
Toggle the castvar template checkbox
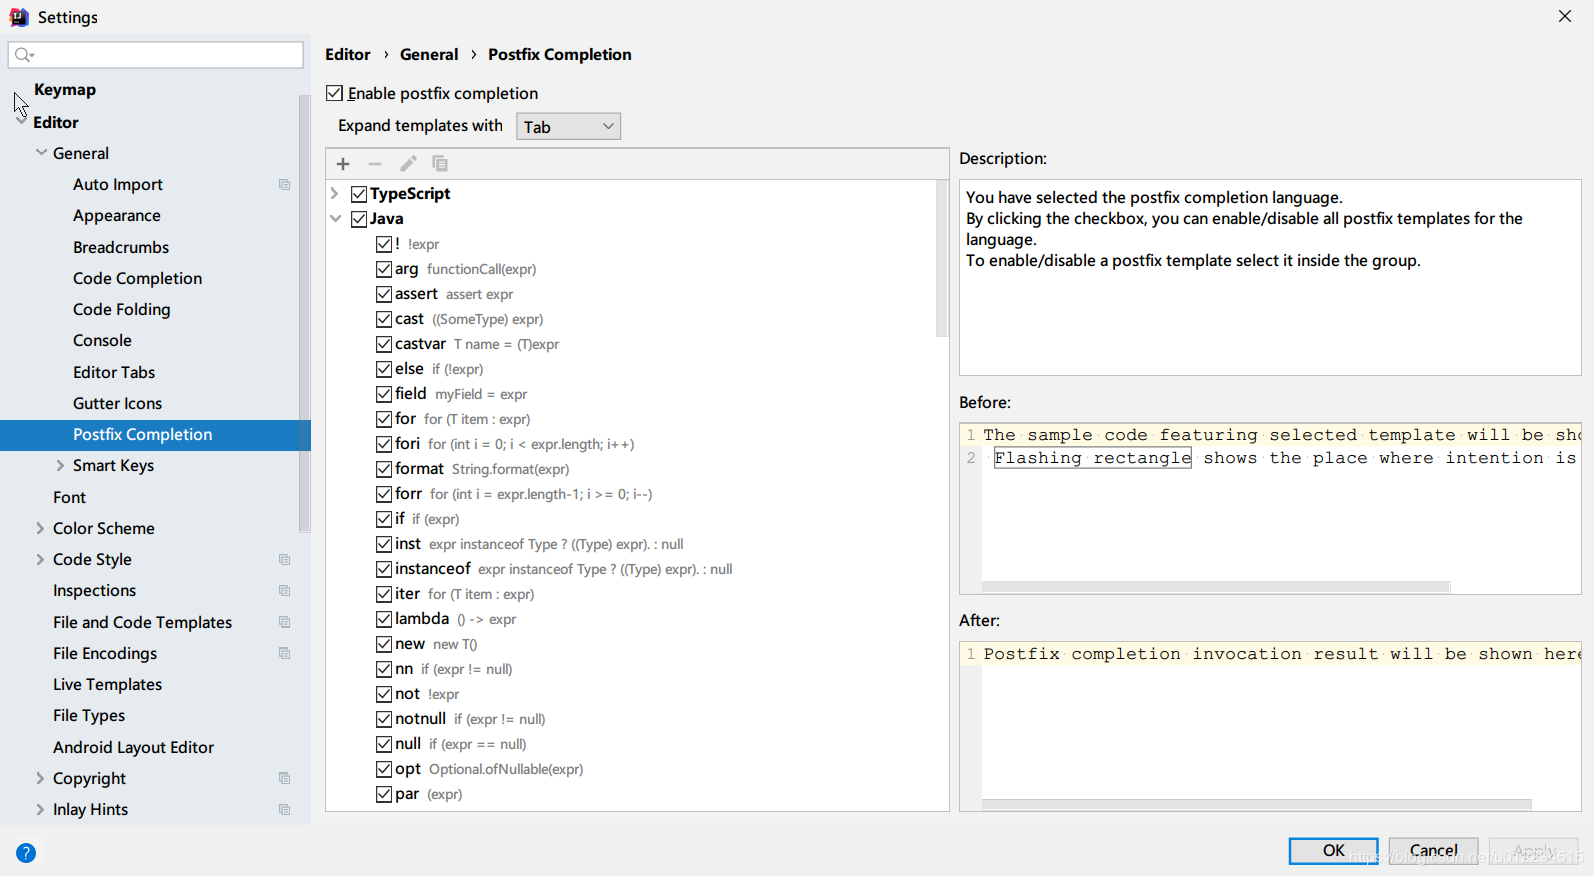tap(384, 344)
